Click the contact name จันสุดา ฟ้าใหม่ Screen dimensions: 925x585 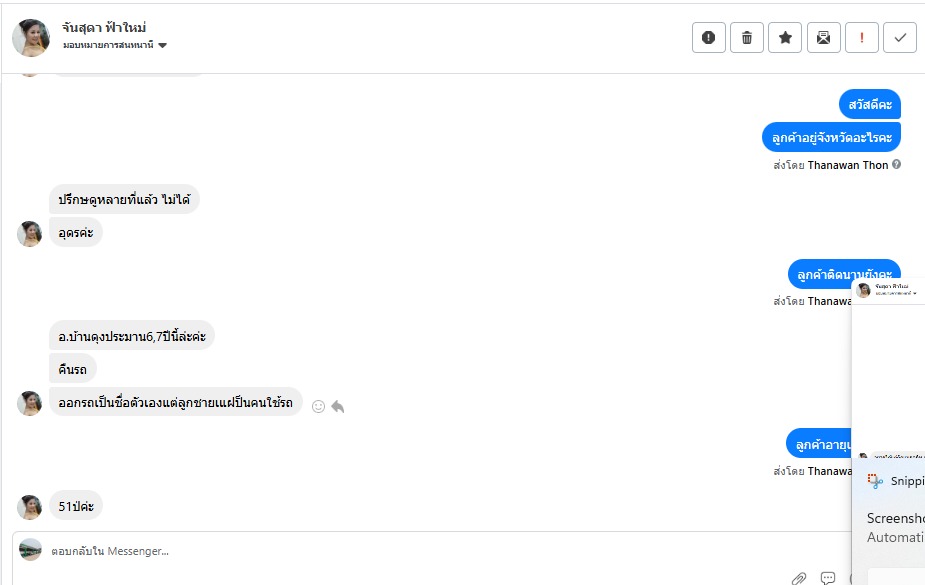[x=104, y=27]
